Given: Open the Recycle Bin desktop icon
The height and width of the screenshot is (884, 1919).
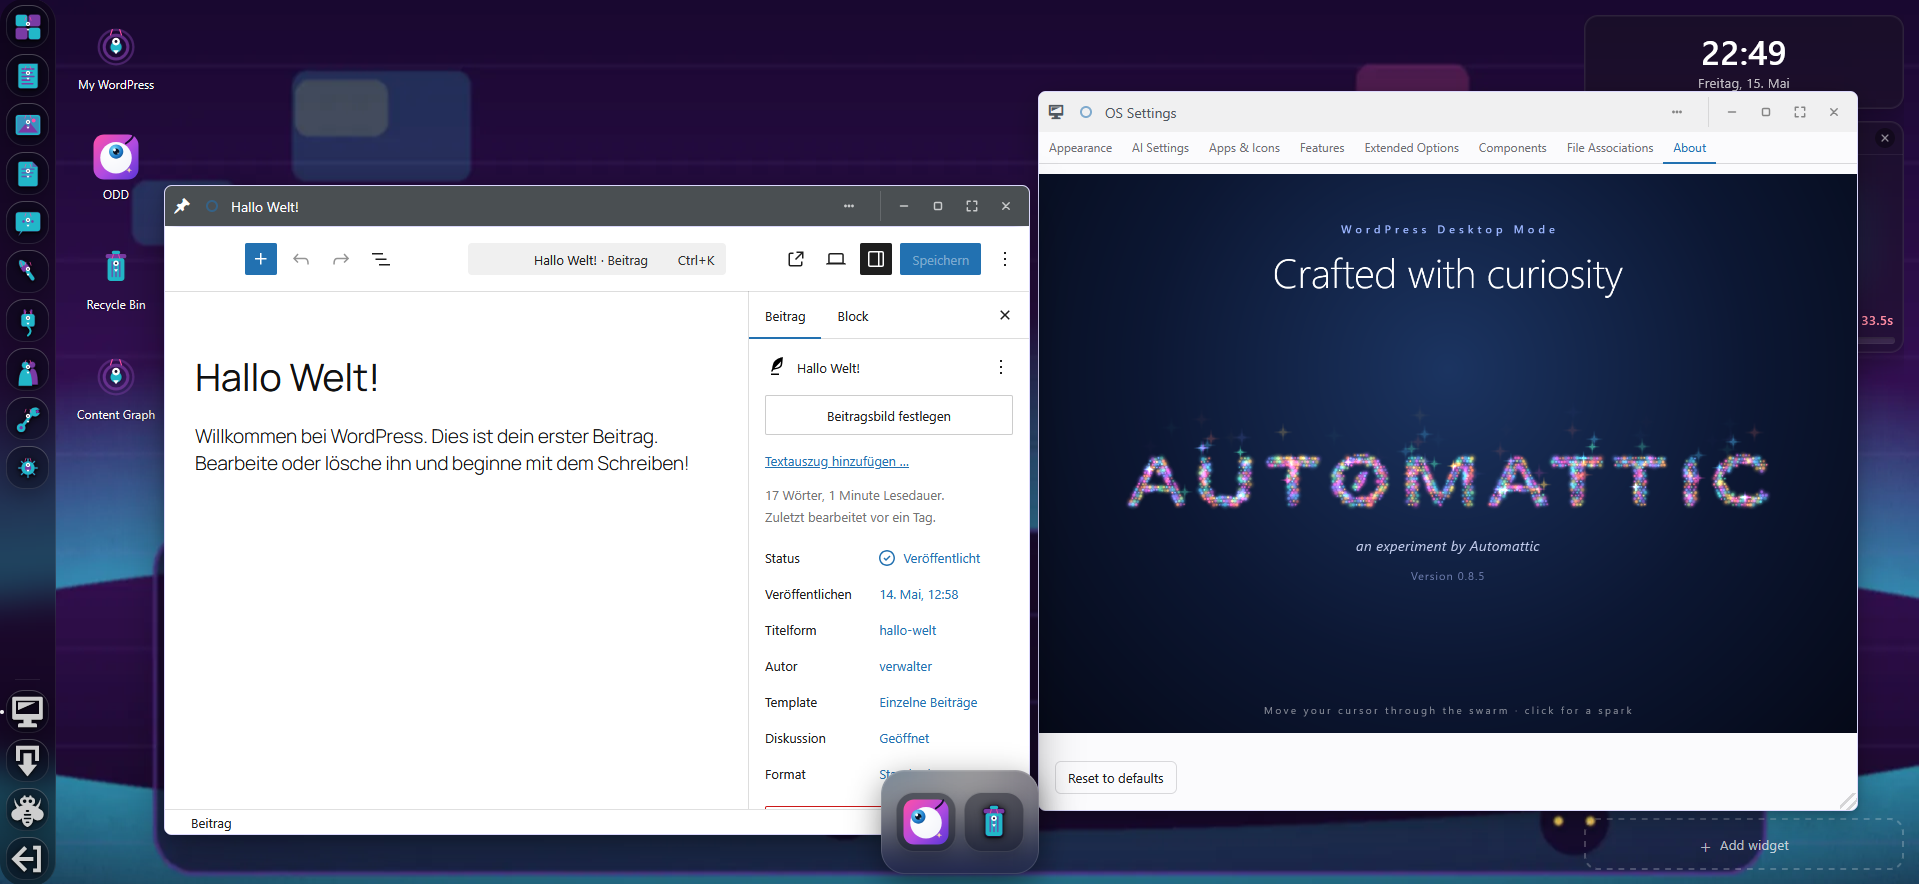Looking at the screenshot, I should (116, 279).
